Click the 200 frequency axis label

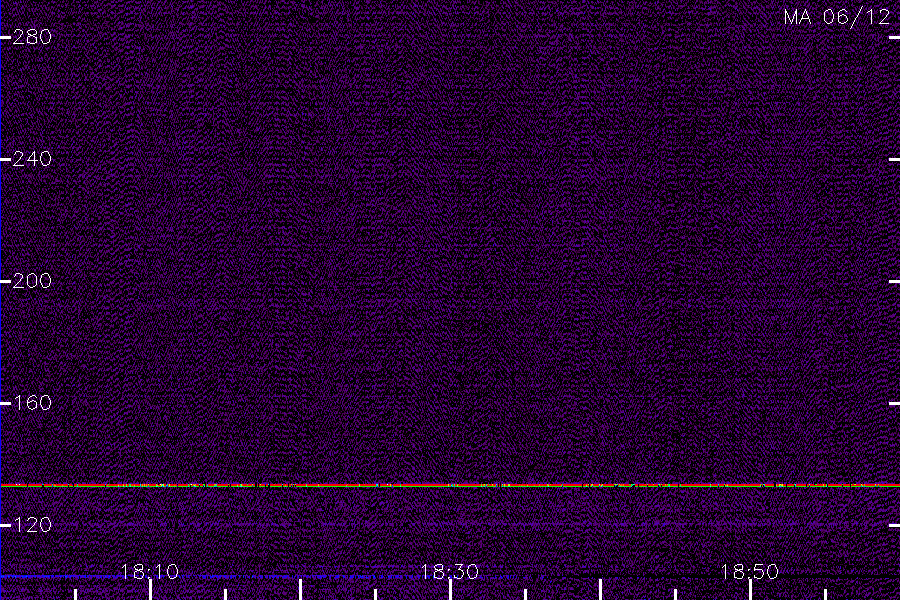tap(32, 281)
